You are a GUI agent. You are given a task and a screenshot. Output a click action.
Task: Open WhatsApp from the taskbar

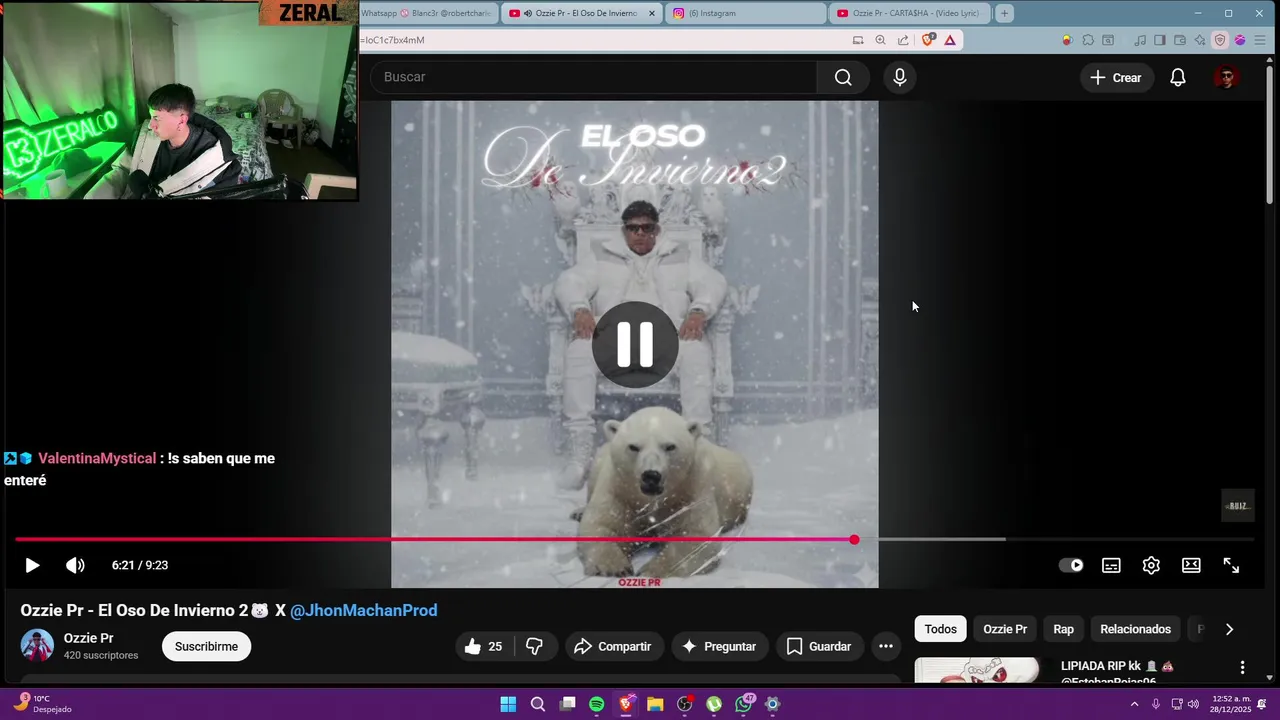point(743,704)
